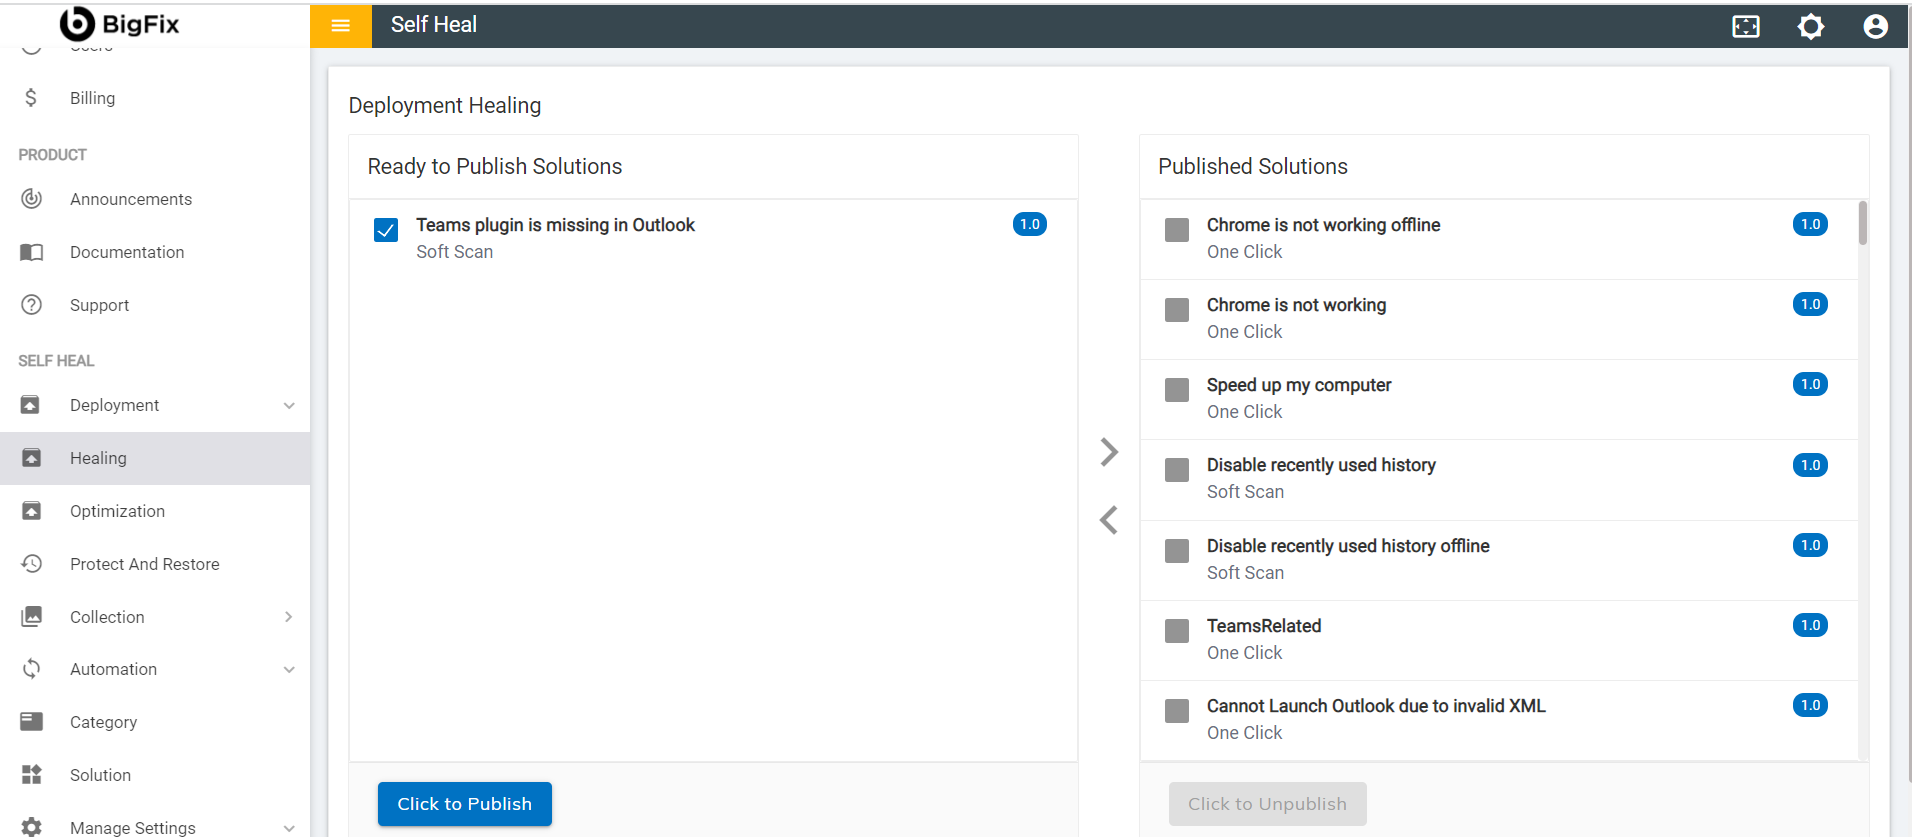Click version badge for Teams plugin solution

click(x=1030, y=224)
